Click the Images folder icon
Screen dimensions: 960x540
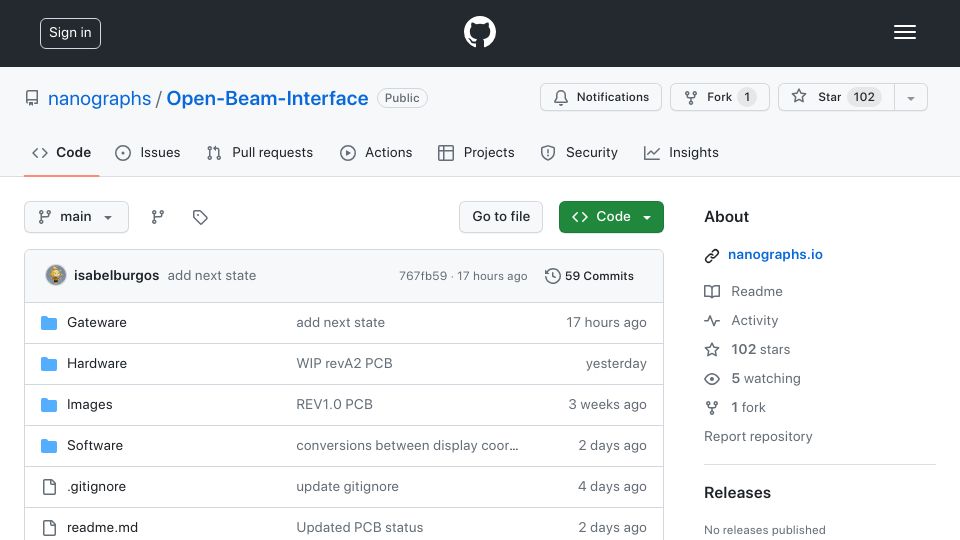pyautogui.click(x=49, y=405)
